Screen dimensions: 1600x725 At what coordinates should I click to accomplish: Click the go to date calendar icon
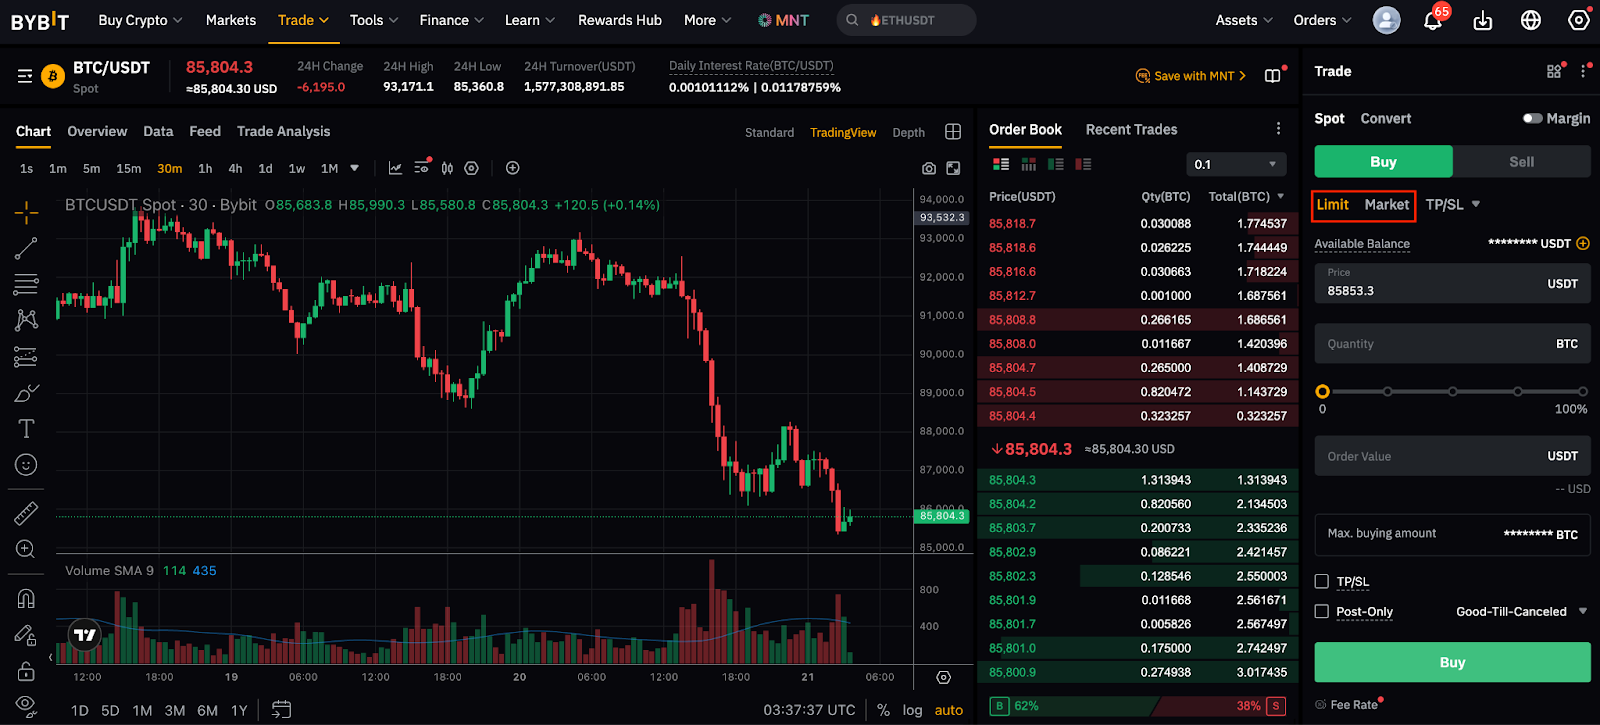click(x=281, y=710)
